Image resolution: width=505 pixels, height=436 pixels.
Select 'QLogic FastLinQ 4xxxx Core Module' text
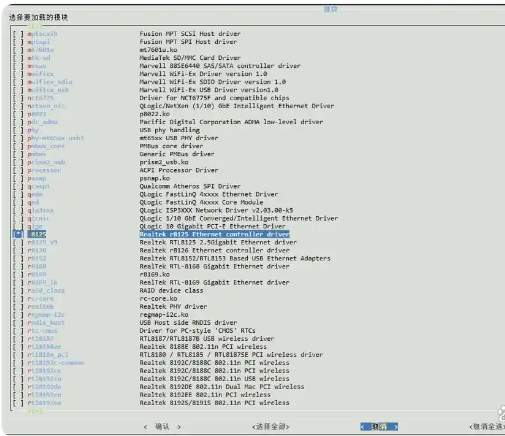coord(201,202)
